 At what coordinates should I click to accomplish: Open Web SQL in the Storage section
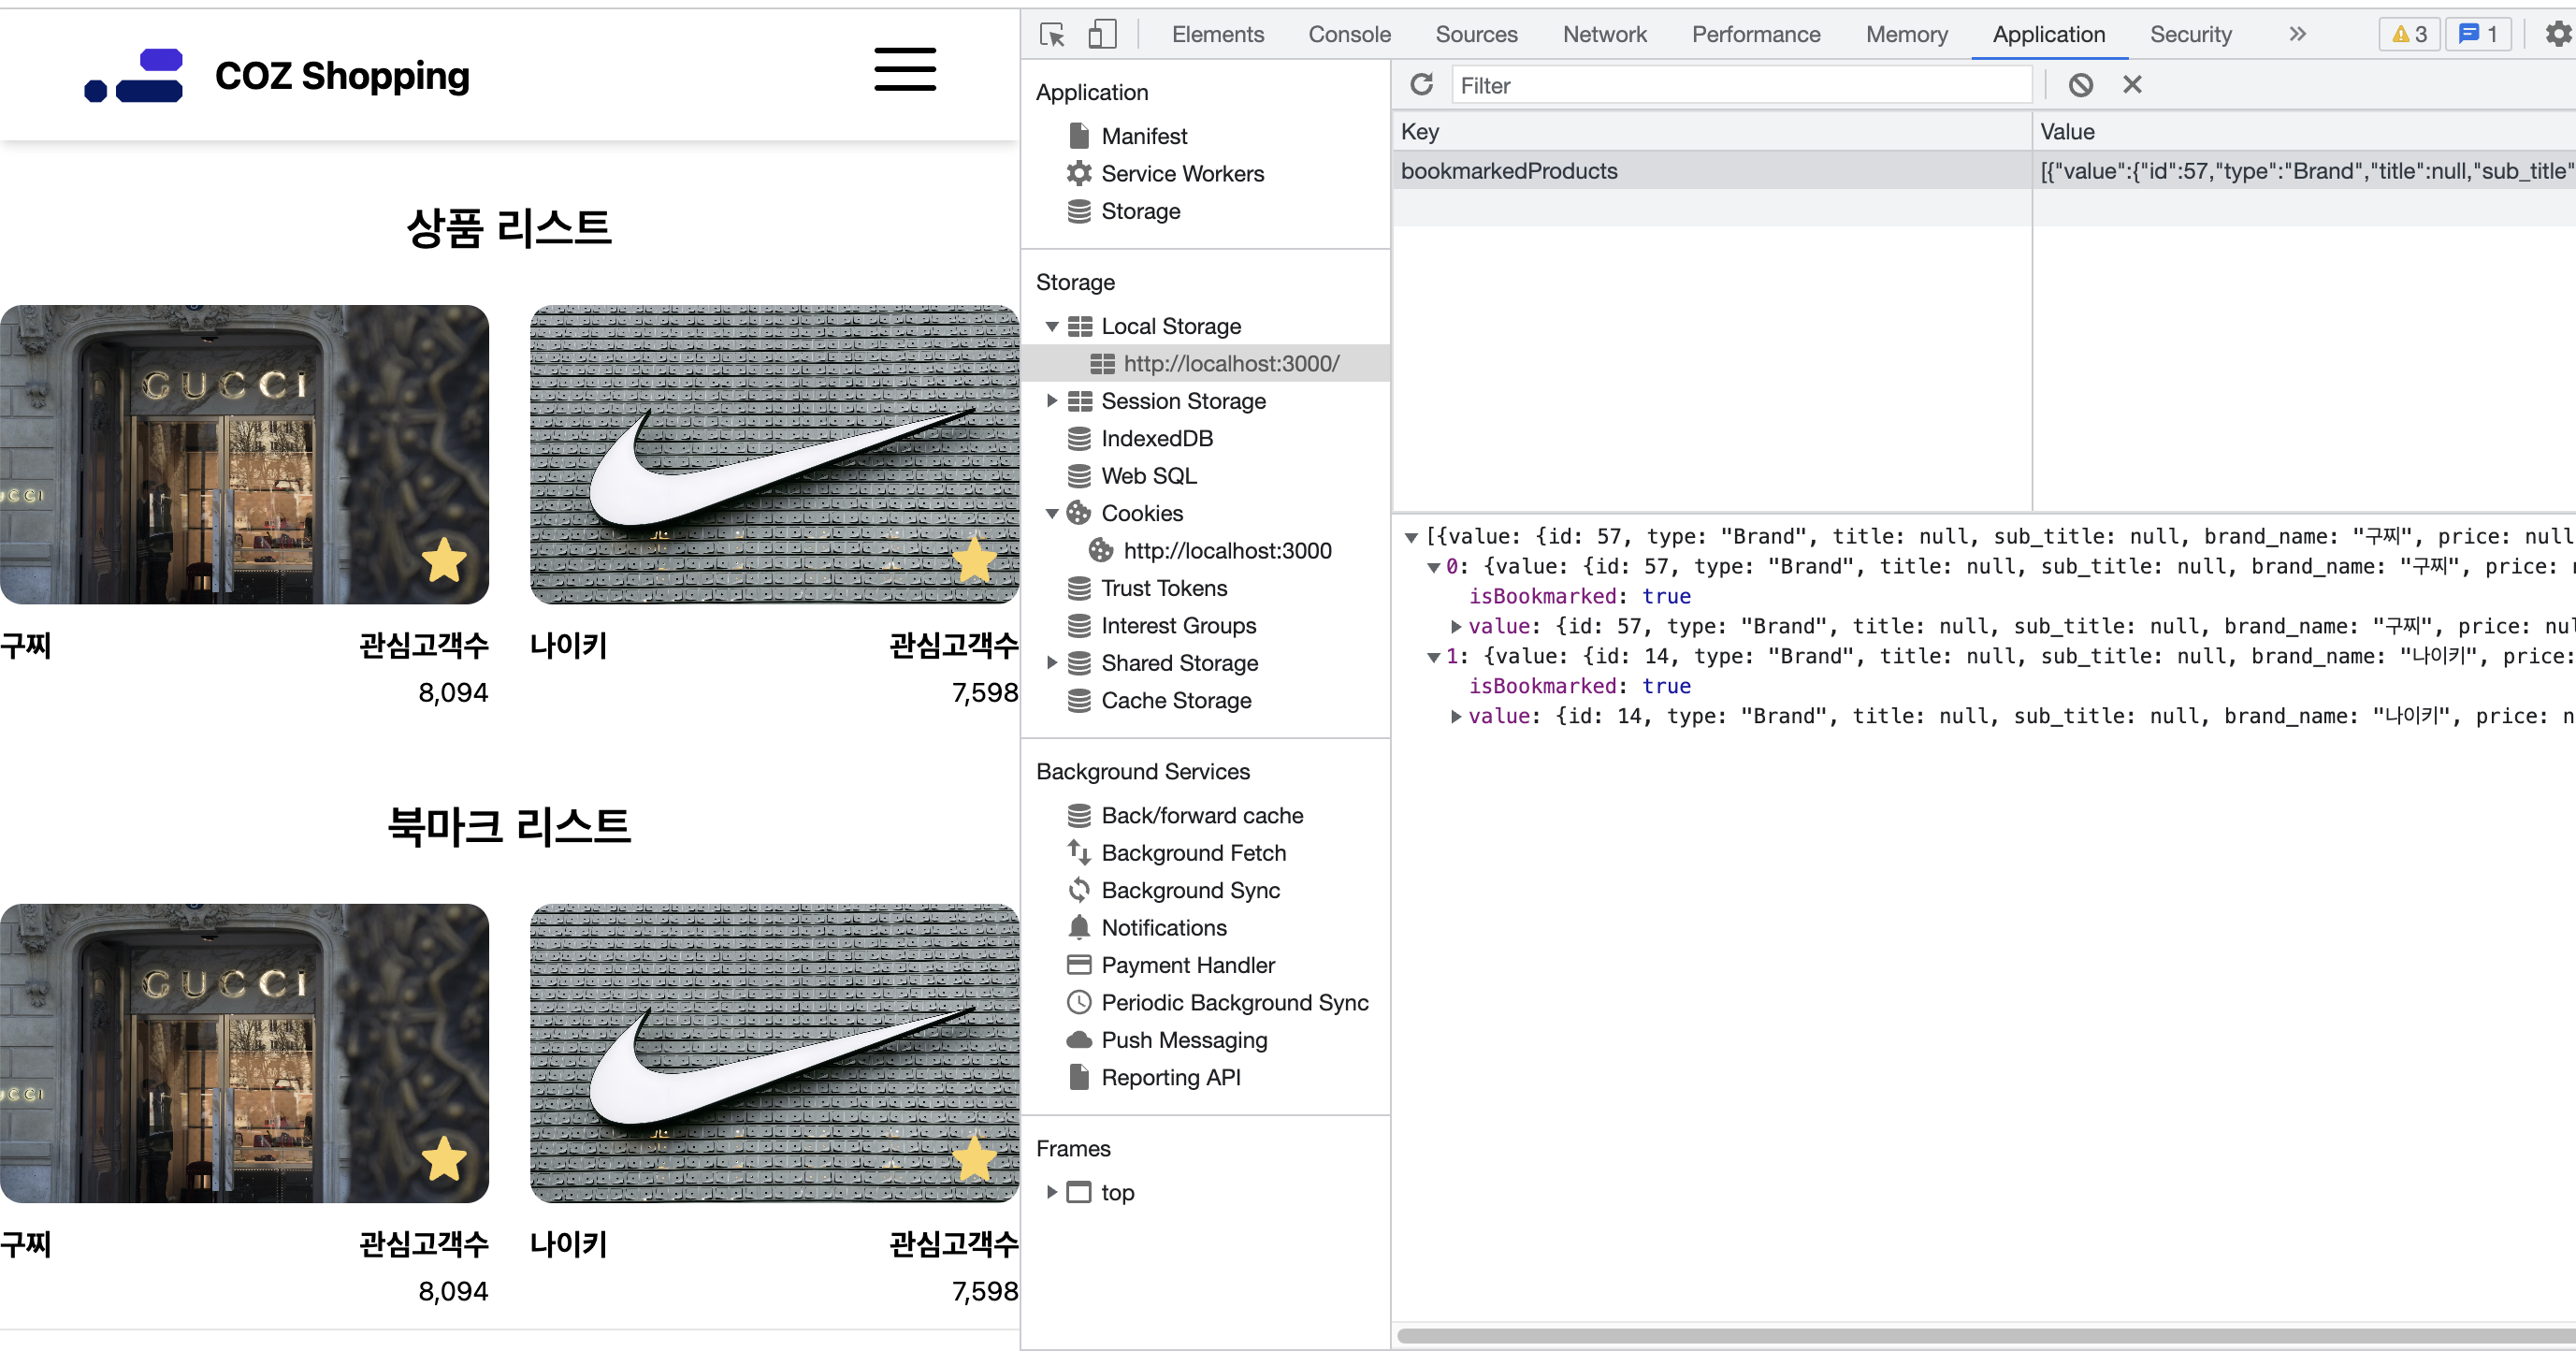(x=1148, y=476)
